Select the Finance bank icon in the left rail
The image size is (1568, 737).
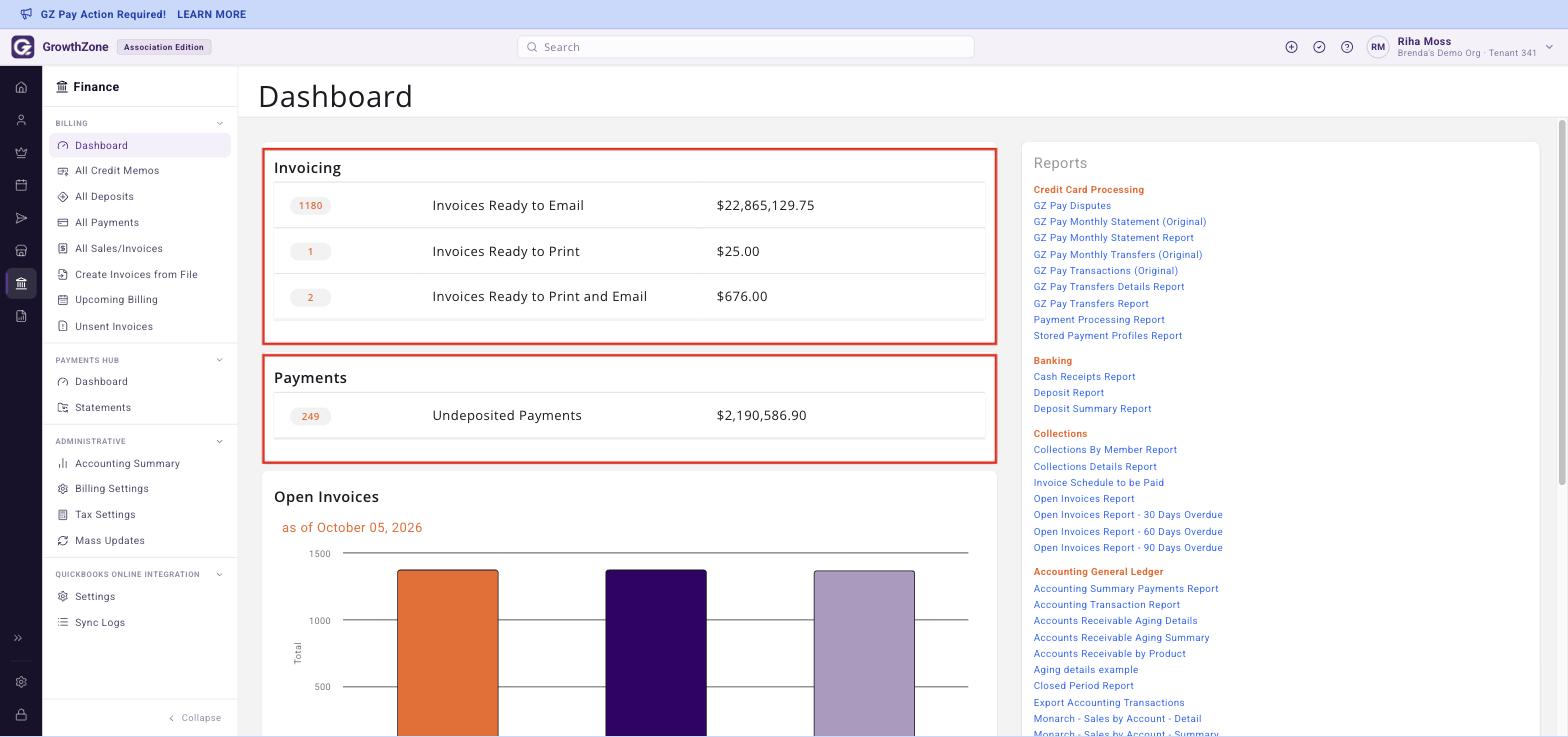(x=21, y=283)
